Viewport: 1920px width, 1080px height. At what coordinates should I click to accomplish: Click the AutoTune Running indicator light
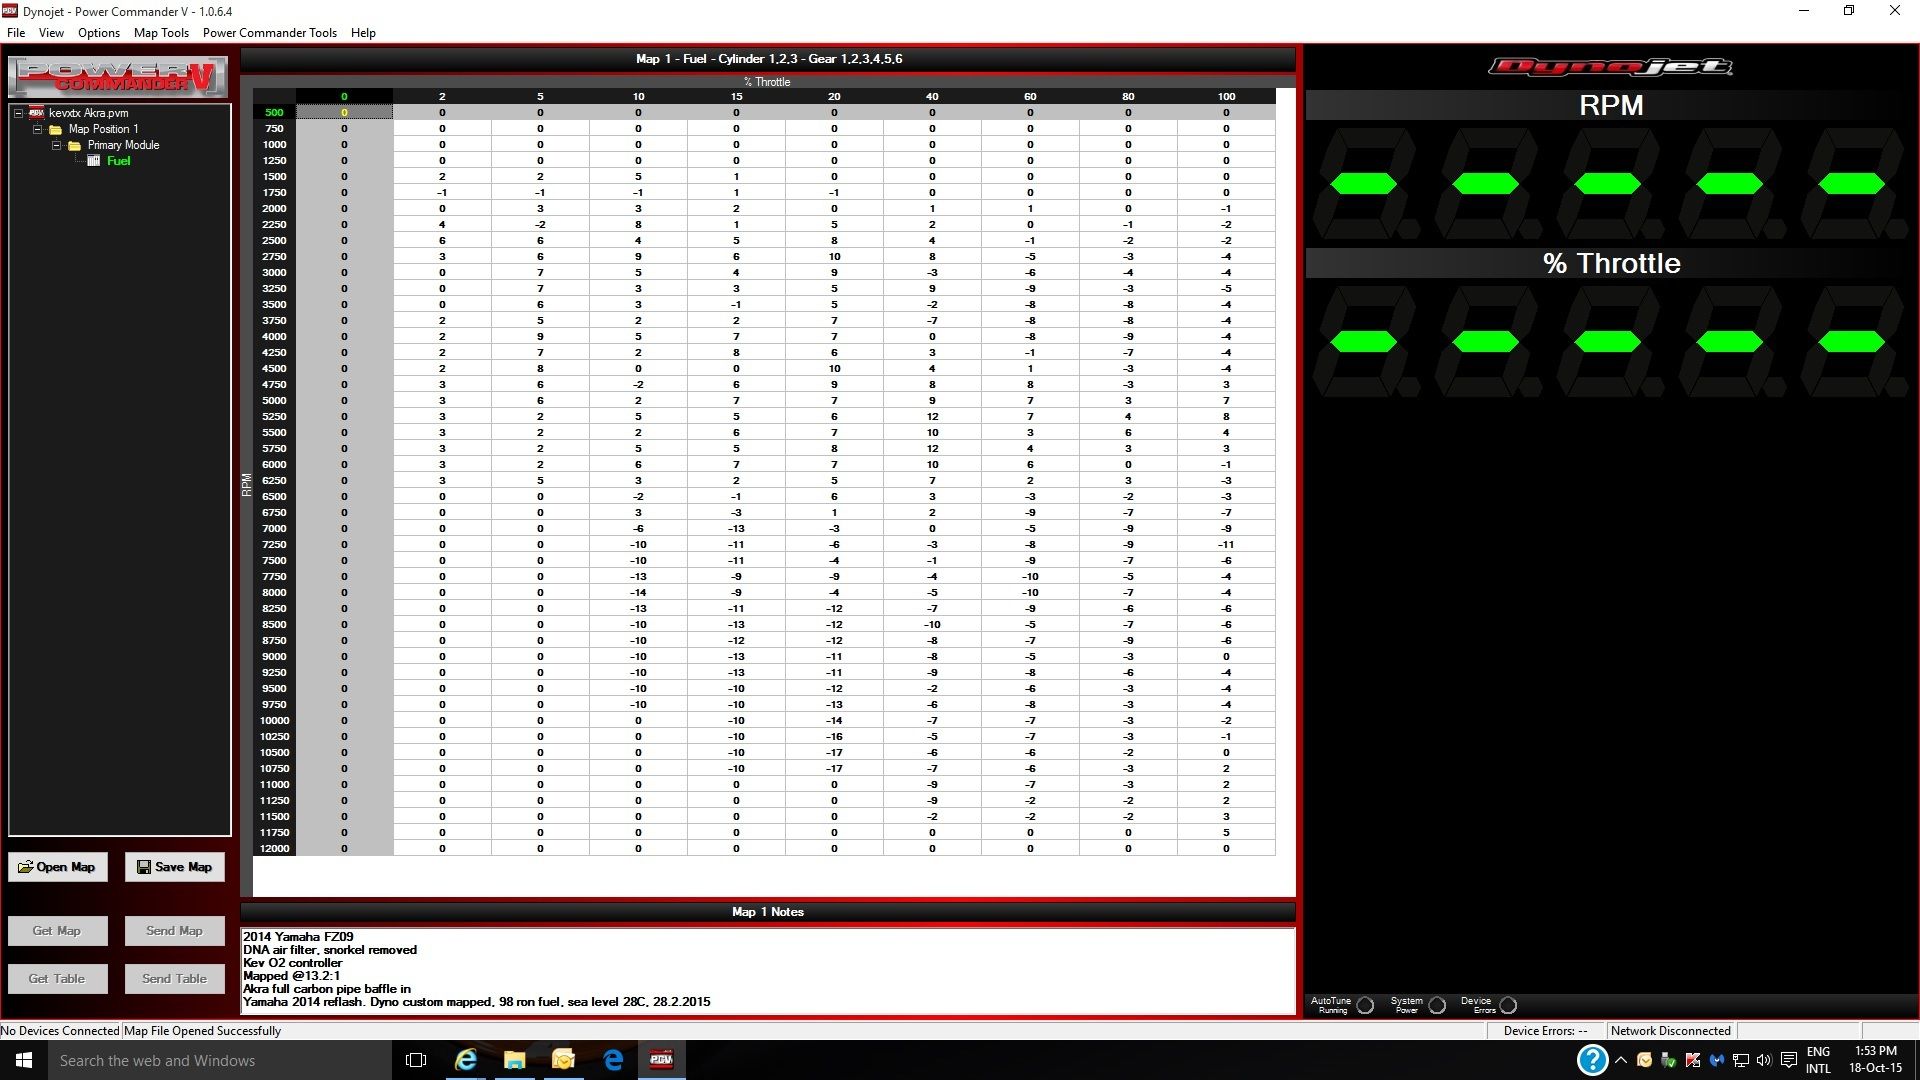1365,1005
